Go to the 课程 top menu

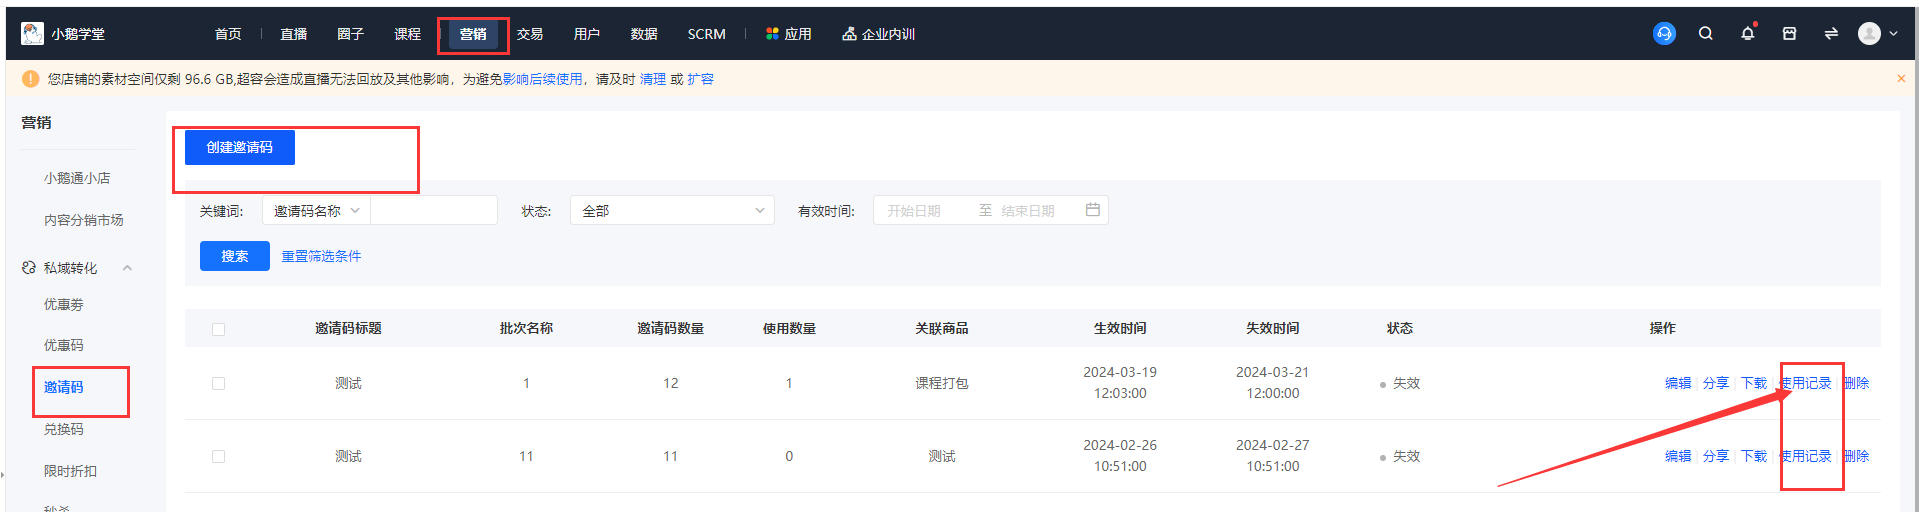point(407,34)
